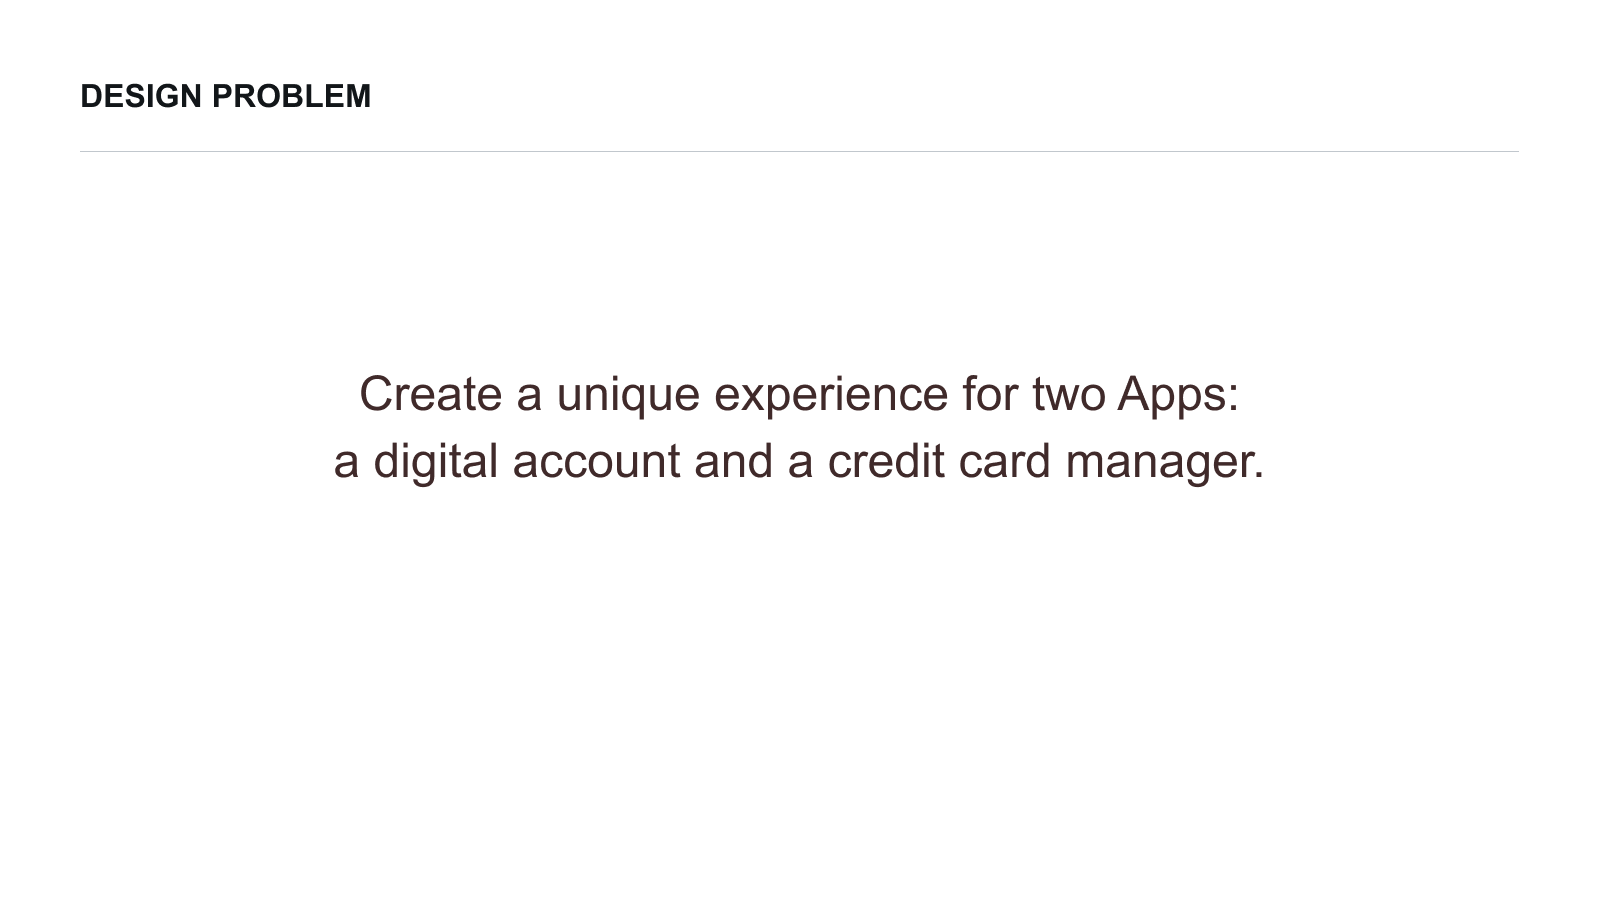Click the letter "a" before "digital"
The image size is (1600, 900).
346,462
